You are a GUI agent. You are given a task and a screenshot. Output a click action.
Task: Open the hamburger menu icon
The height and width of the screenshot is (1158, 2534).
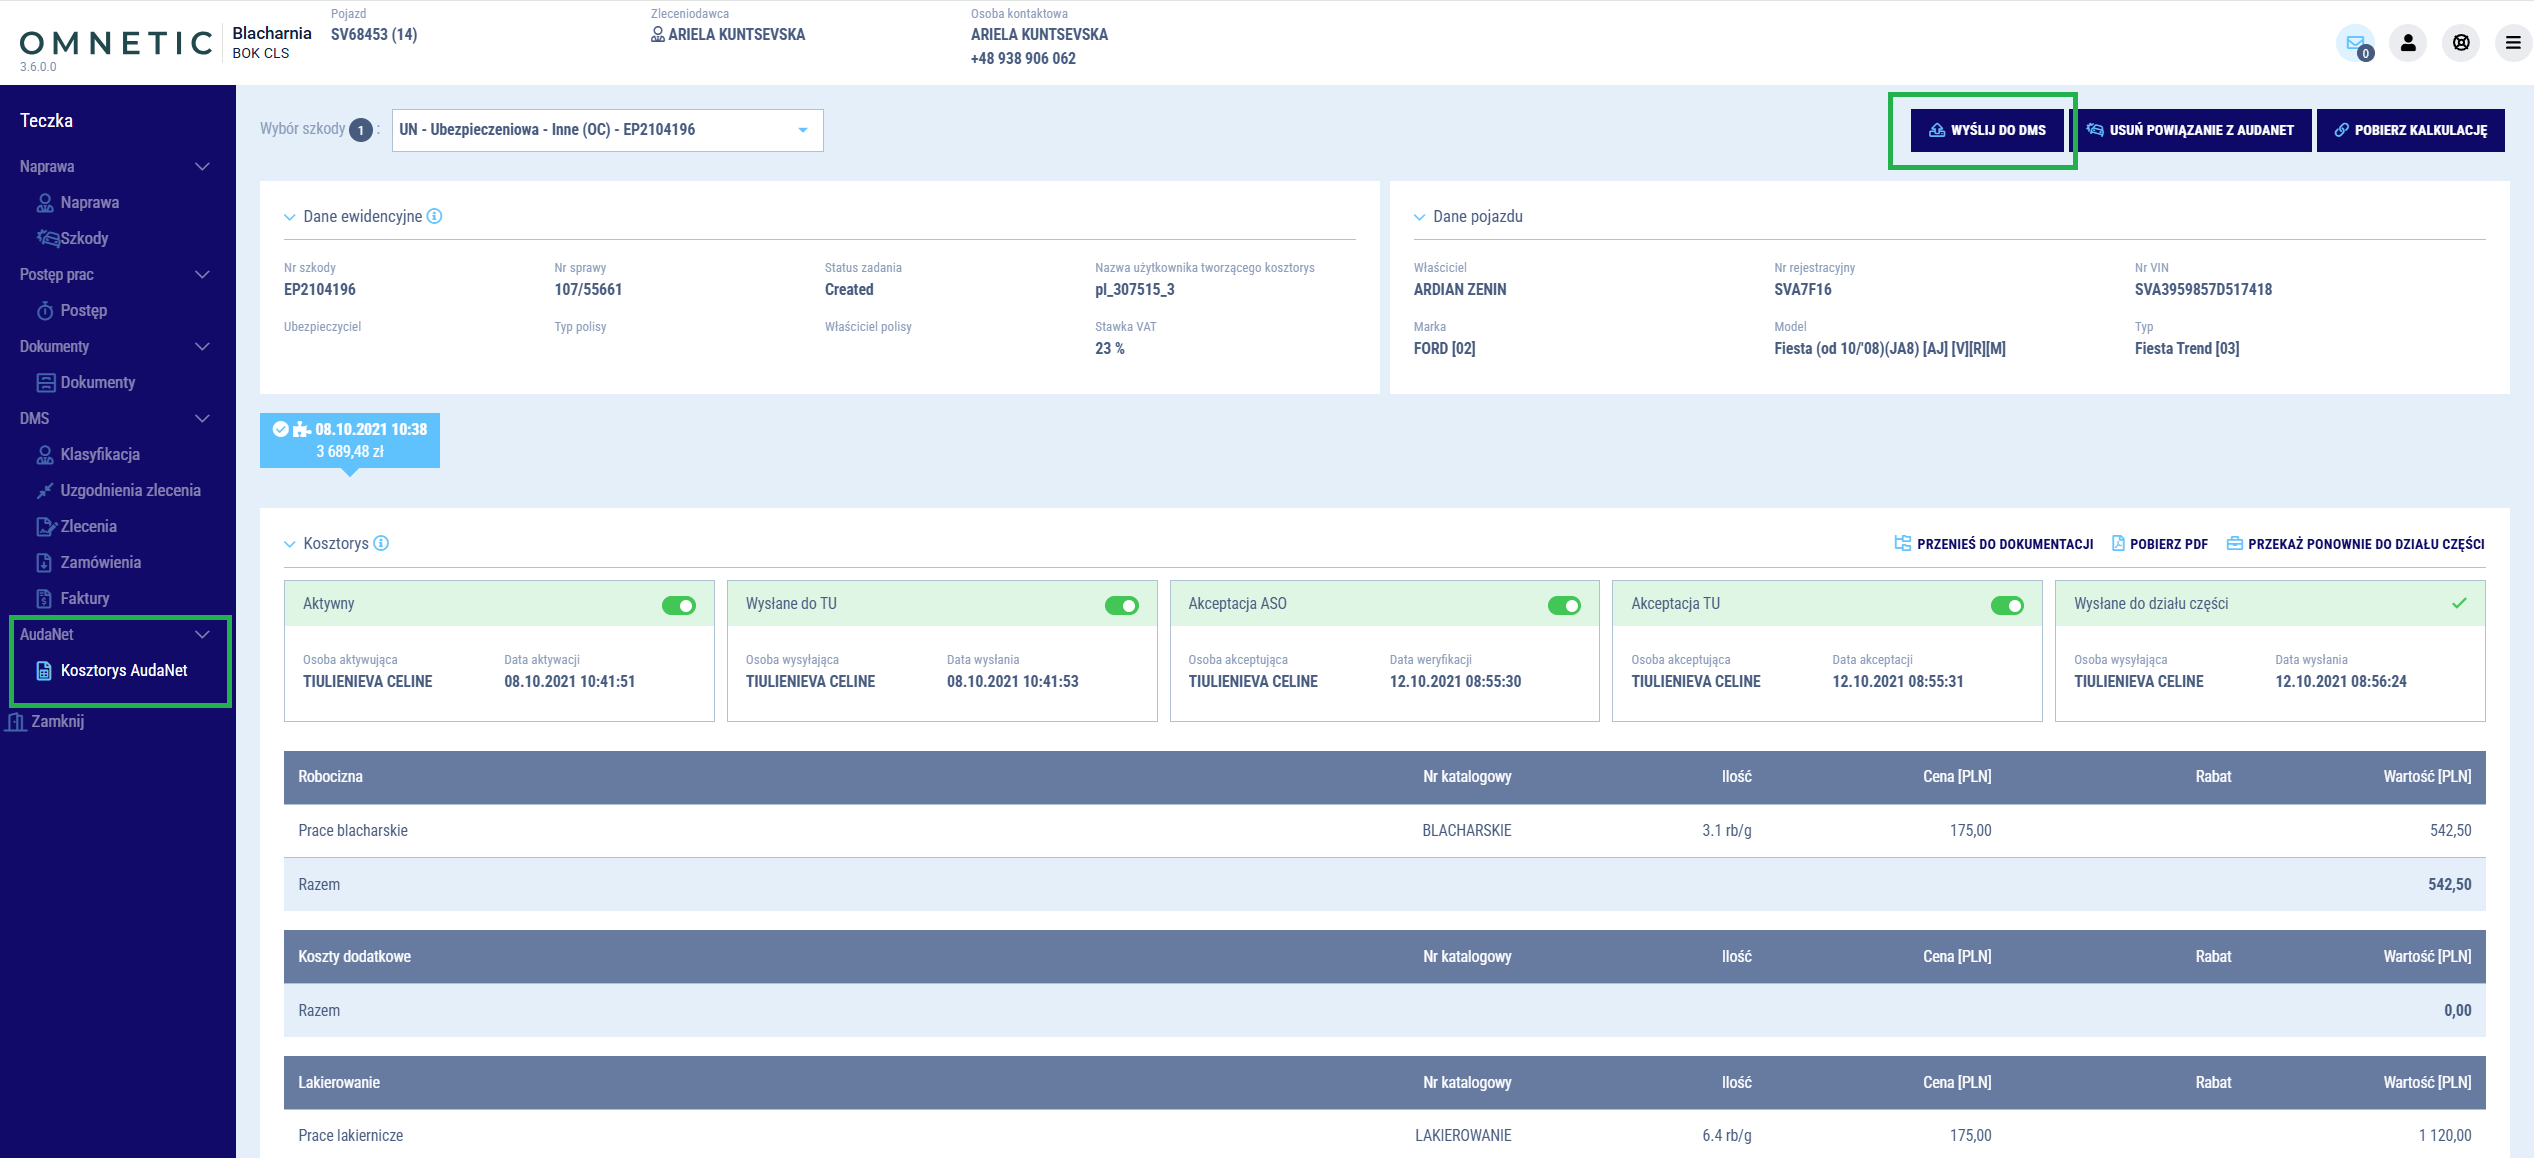pos(2513,43)
